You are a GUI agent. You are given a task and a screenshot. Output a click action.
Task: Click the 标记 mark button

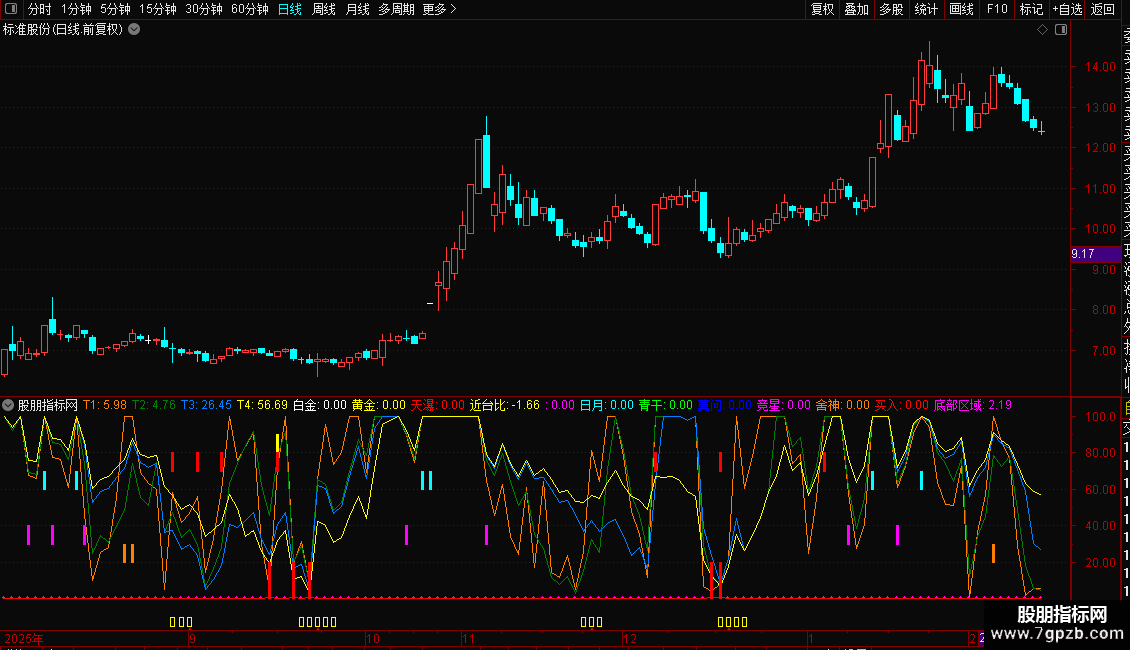click(1031, 9)
